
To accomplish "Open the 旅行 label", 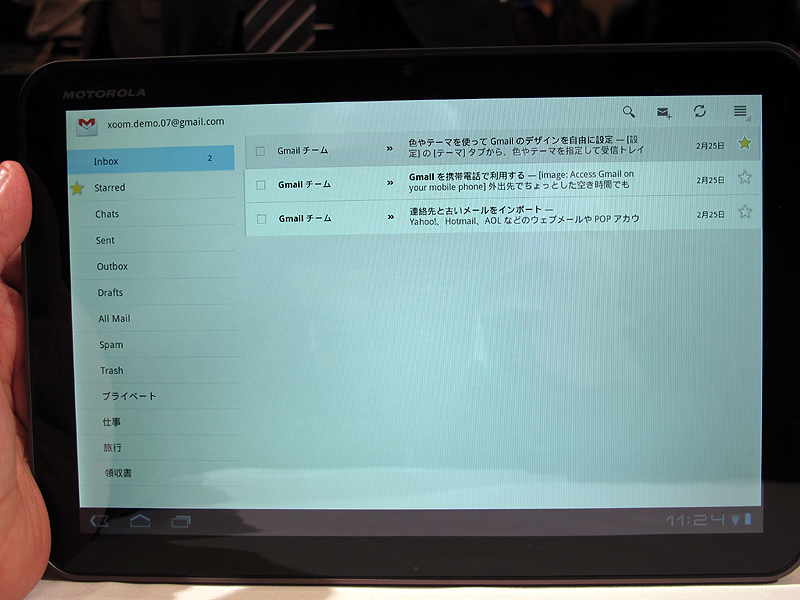I will 160,447.
